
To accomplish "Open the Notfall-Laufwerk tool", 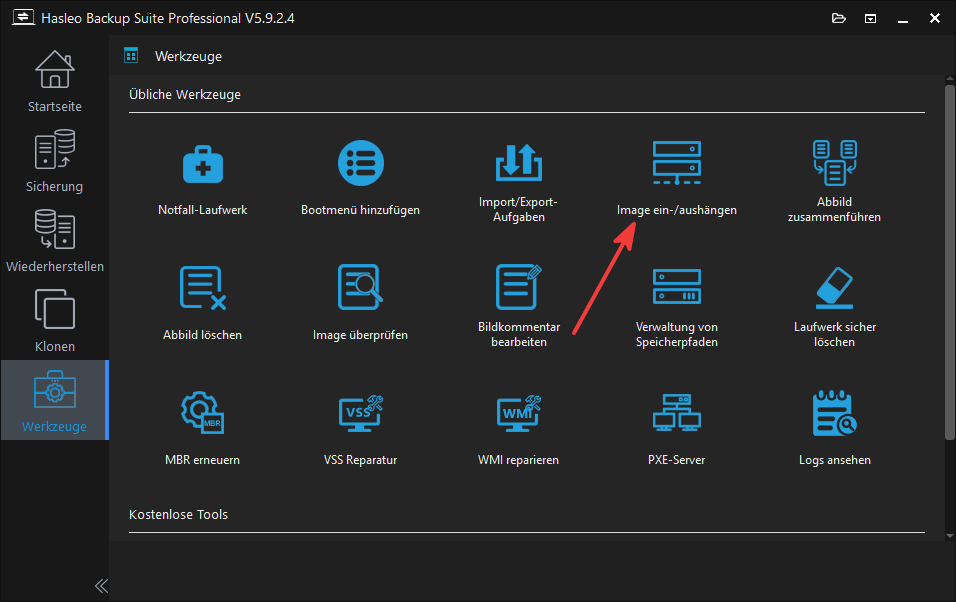I will (202, 180).
